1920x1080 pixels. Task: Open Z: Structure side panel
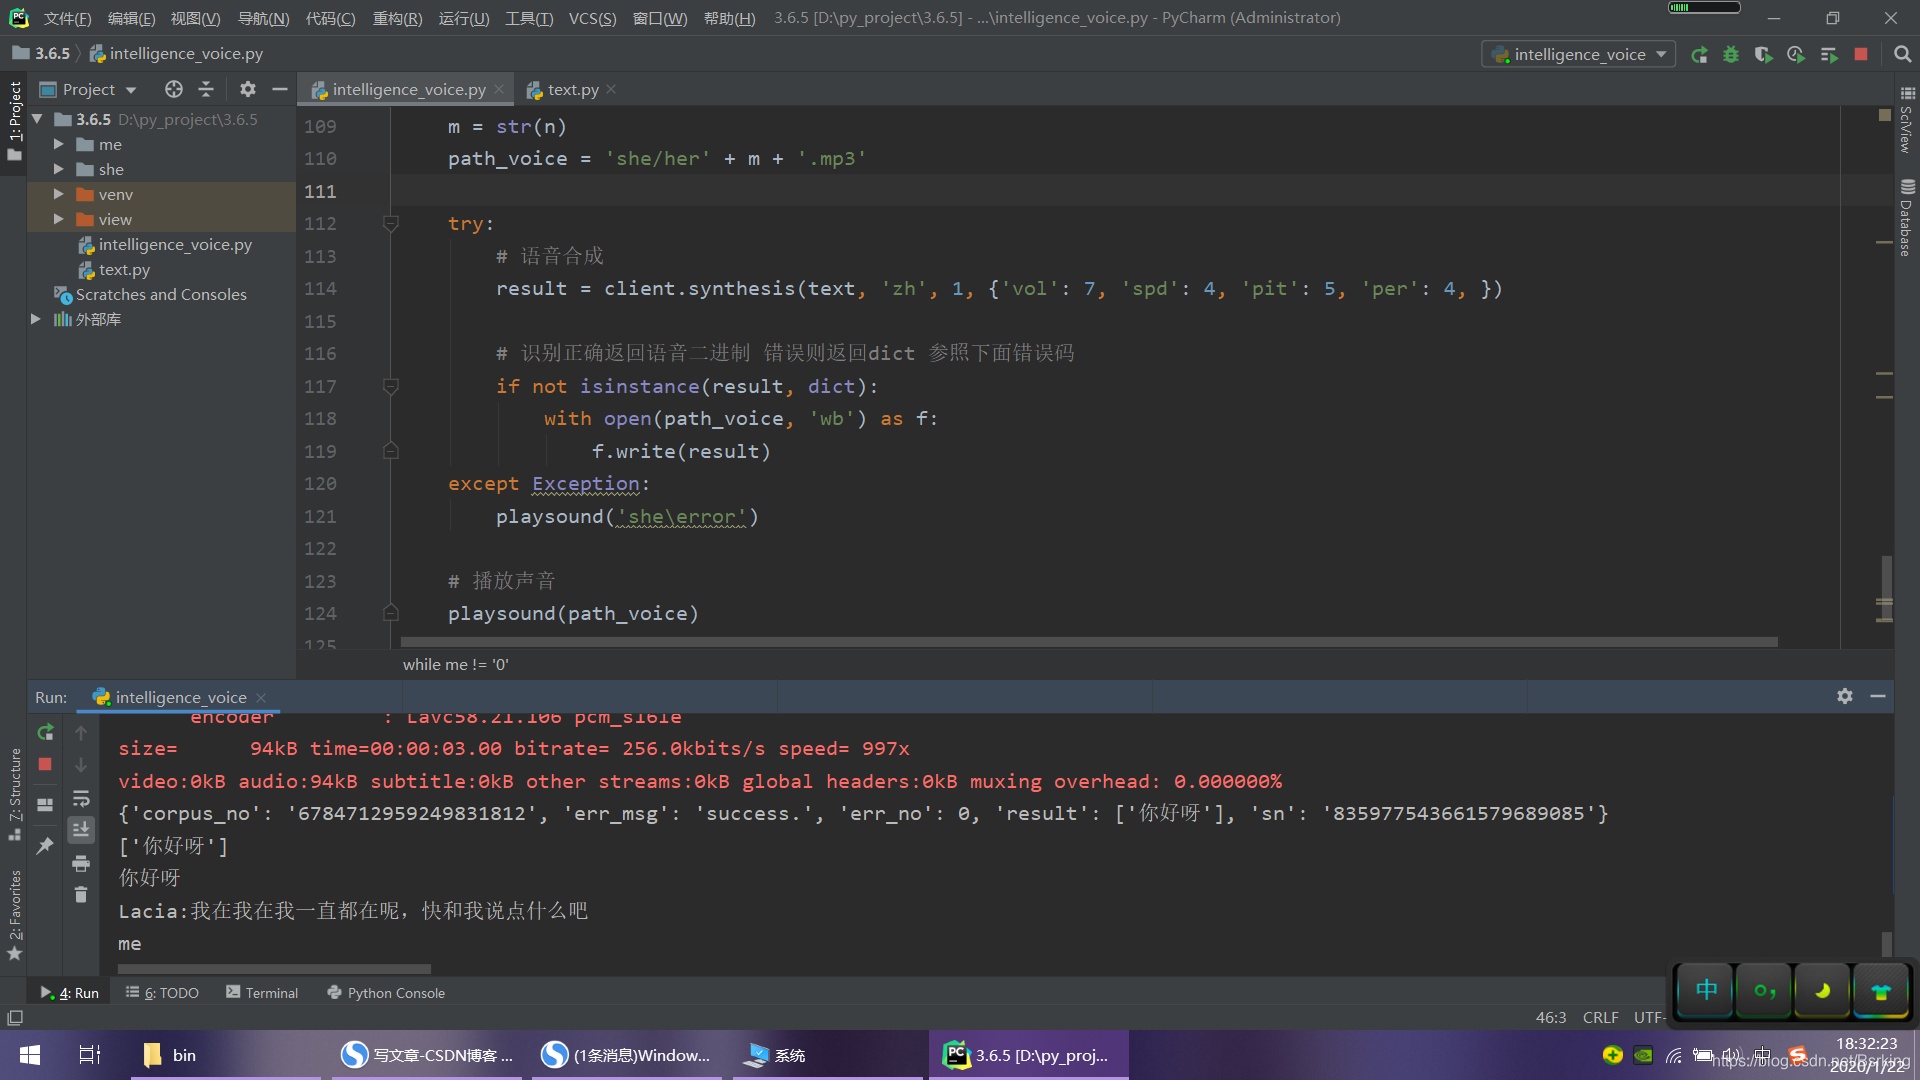point(14,794)
